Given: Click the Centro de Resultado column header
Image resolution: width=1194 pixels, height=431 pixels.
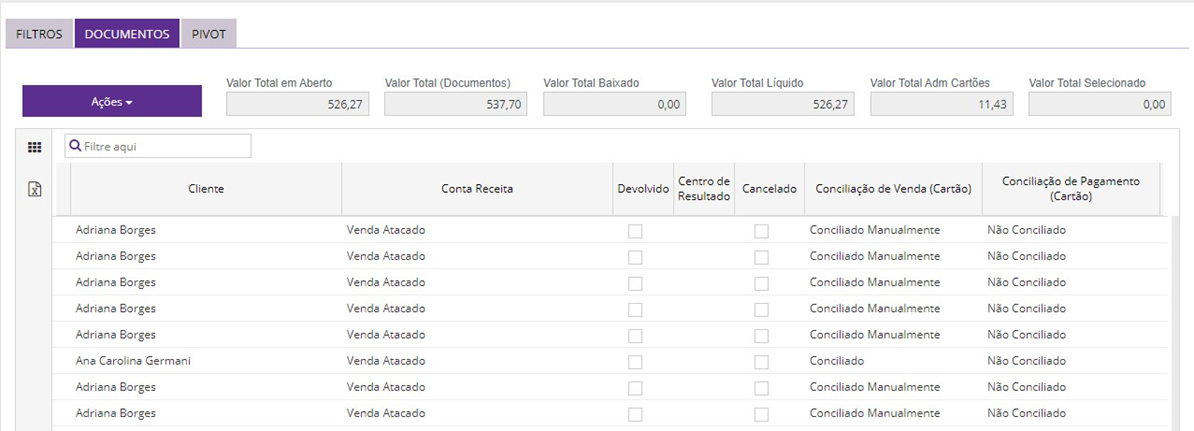Looking at the screenshot, I should click(704, 189).
